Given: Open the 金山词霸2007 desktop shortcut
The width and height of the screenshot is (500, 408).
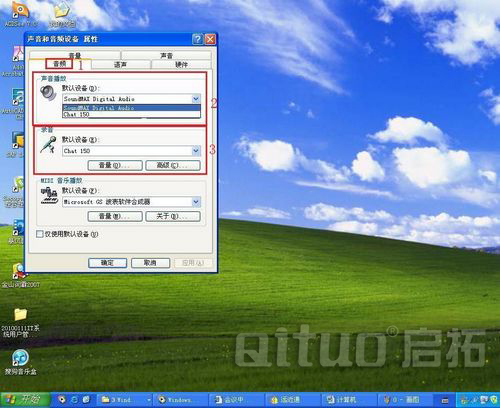Looking at the screenshot, I should click(20, 275).
